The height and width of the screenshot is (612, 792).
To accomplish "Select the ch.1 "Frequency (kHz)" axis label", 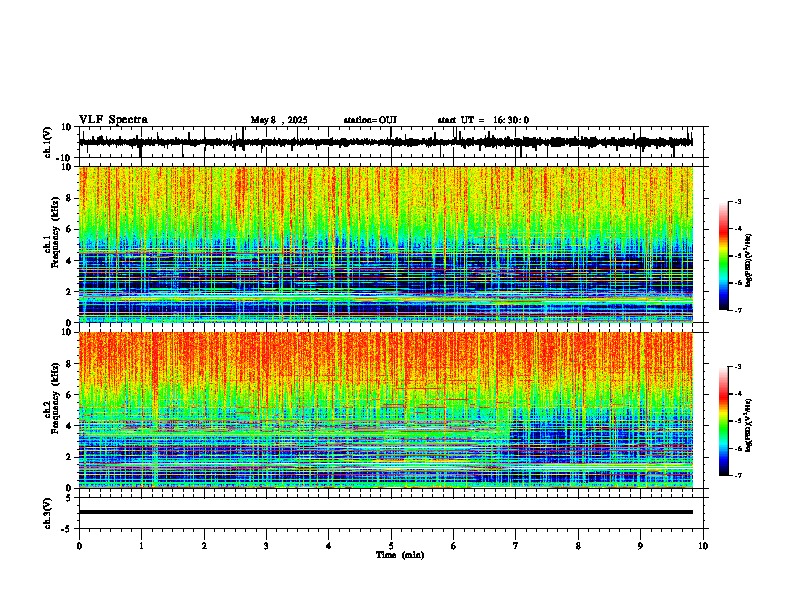I will (x=55, y=232).
